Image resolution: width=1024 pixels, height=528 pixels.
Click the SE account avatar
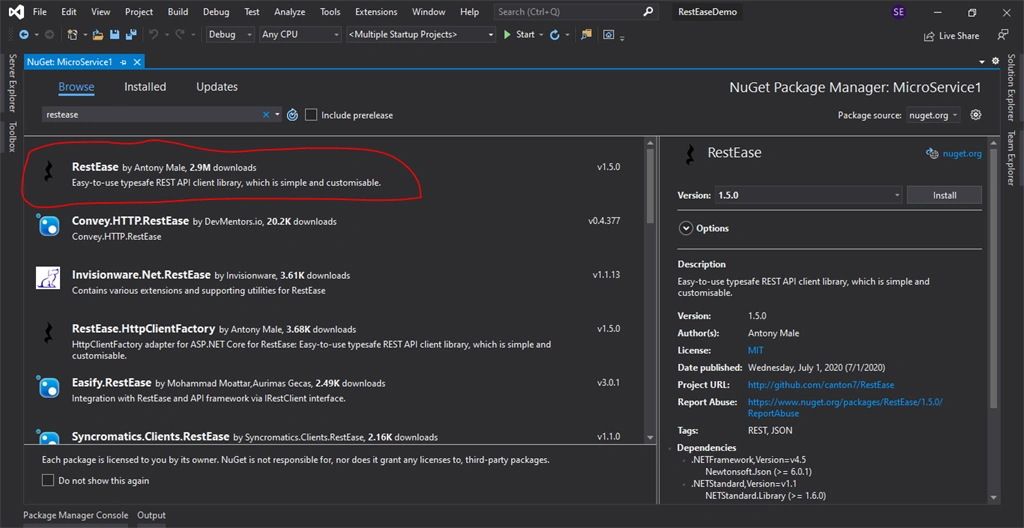(x=899, y=12)
